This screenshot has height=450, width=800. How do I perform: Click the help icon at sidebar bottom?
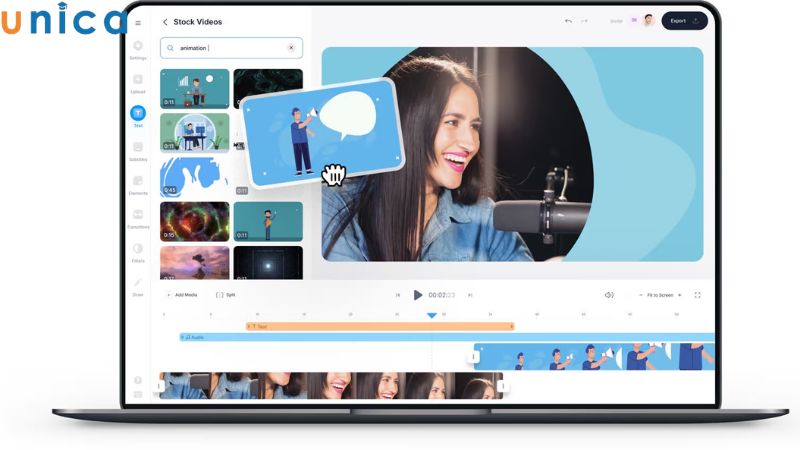(138, 380)
